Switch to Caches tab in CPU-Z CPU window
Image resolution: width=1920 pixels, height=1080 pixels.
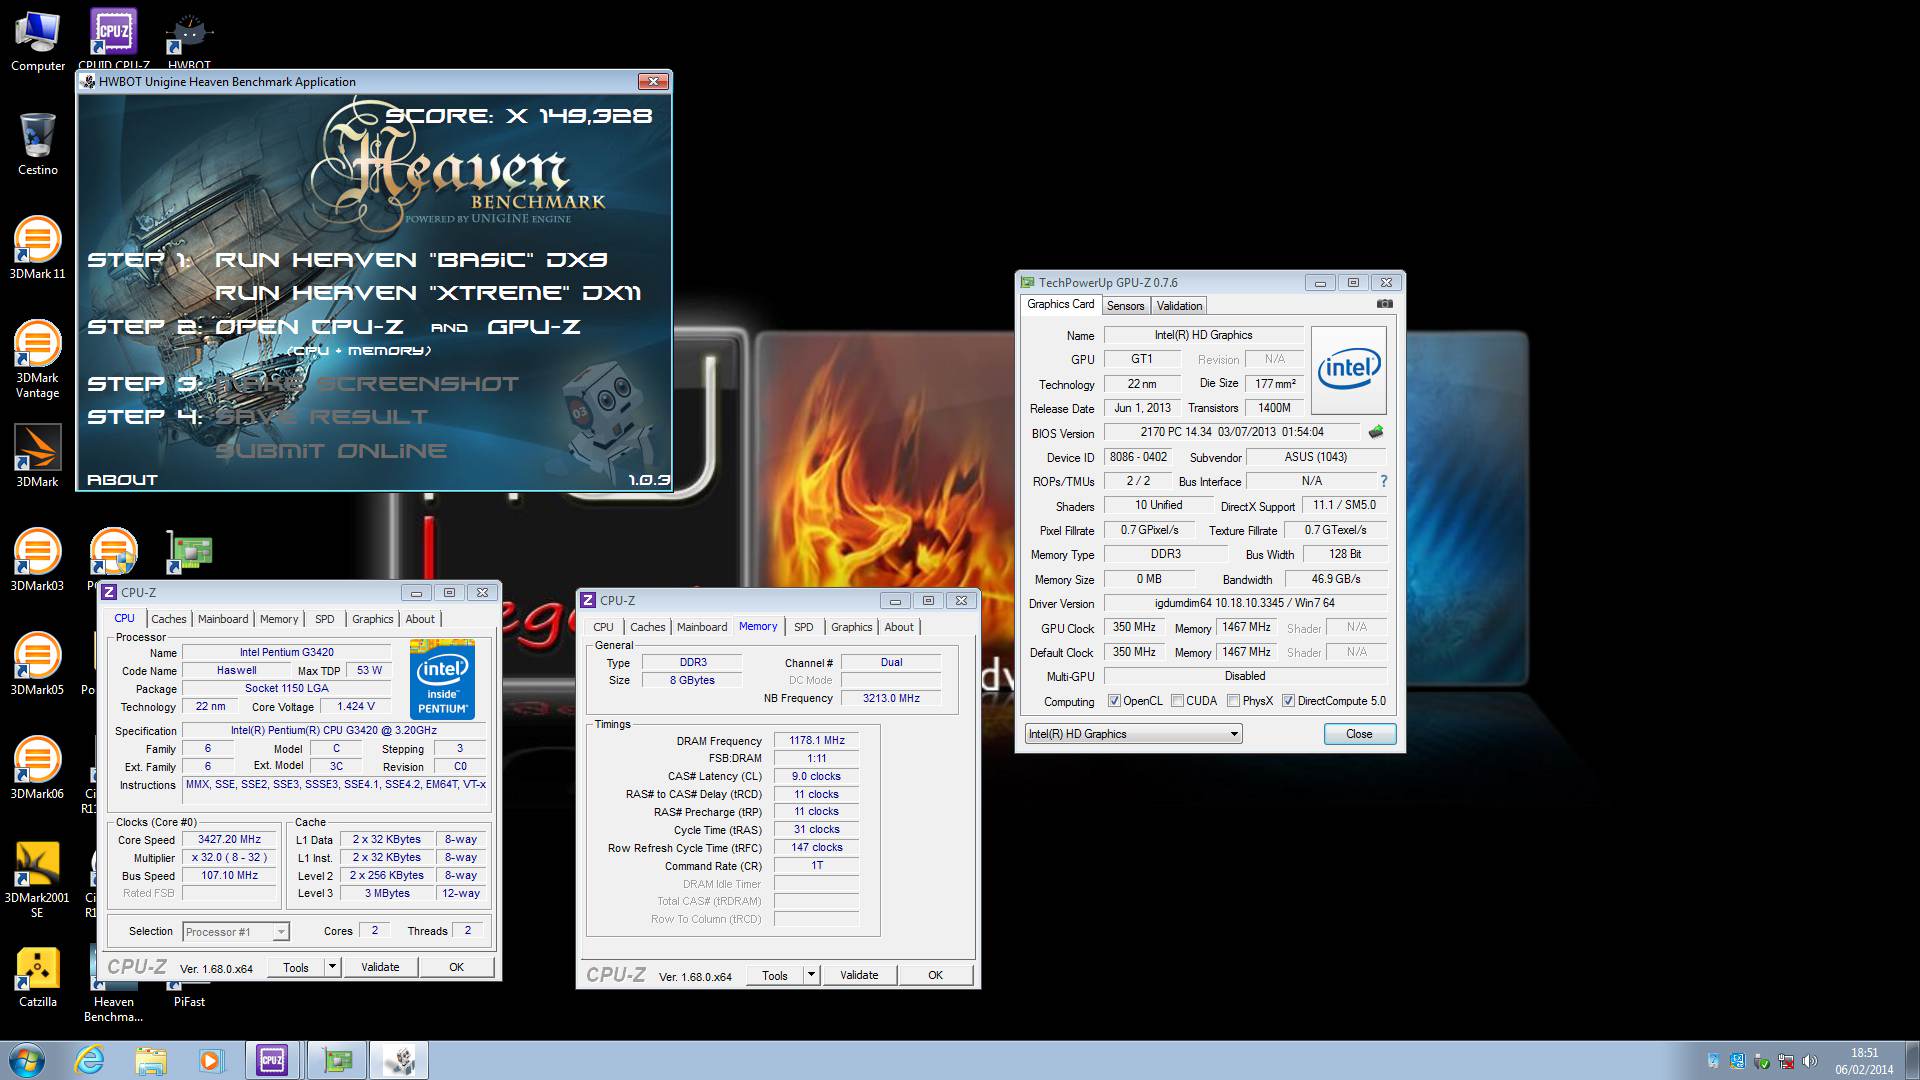click(168, 619)
